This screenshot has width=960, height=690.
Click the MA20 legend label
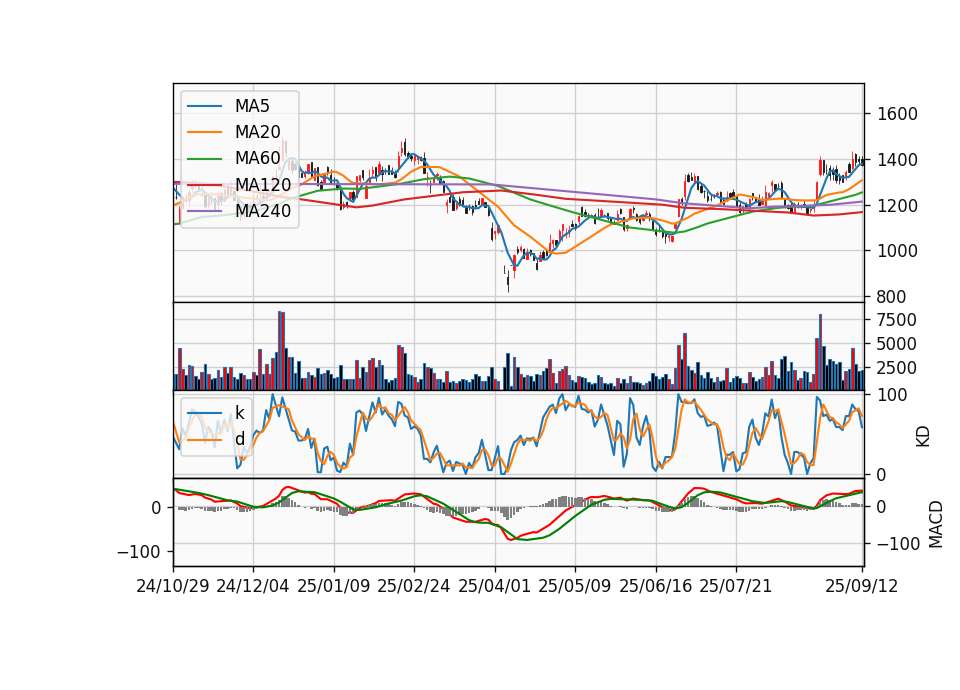[x=257, y=132]
